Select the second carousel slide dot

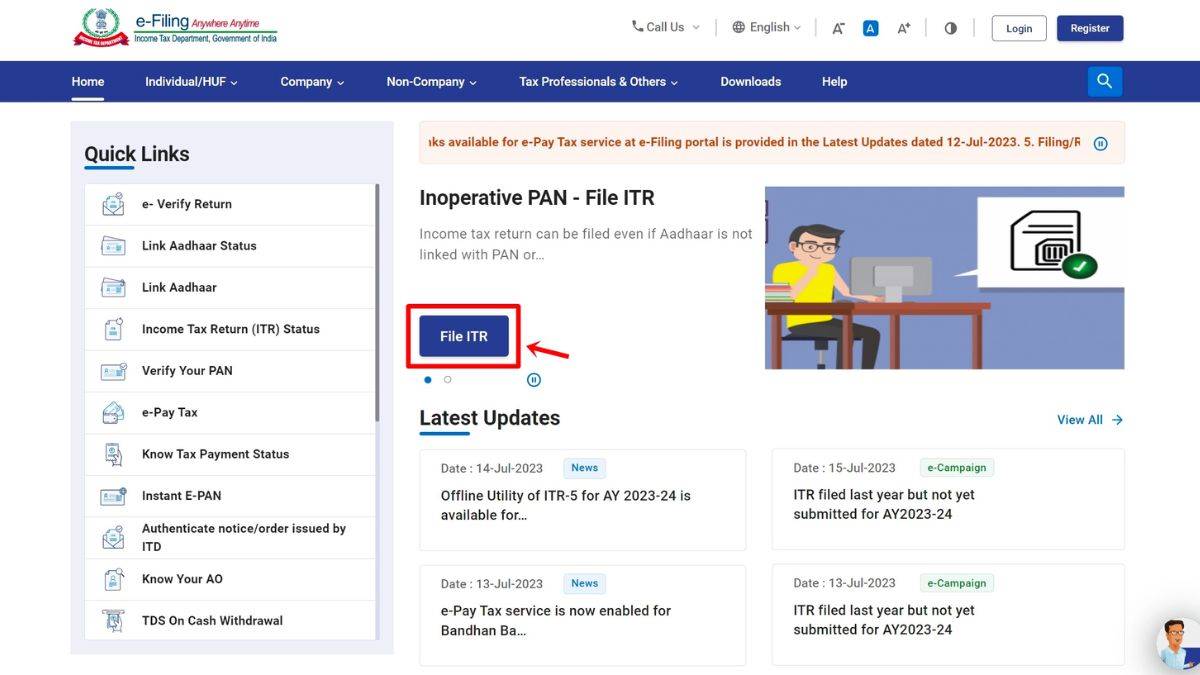[447, 380]
